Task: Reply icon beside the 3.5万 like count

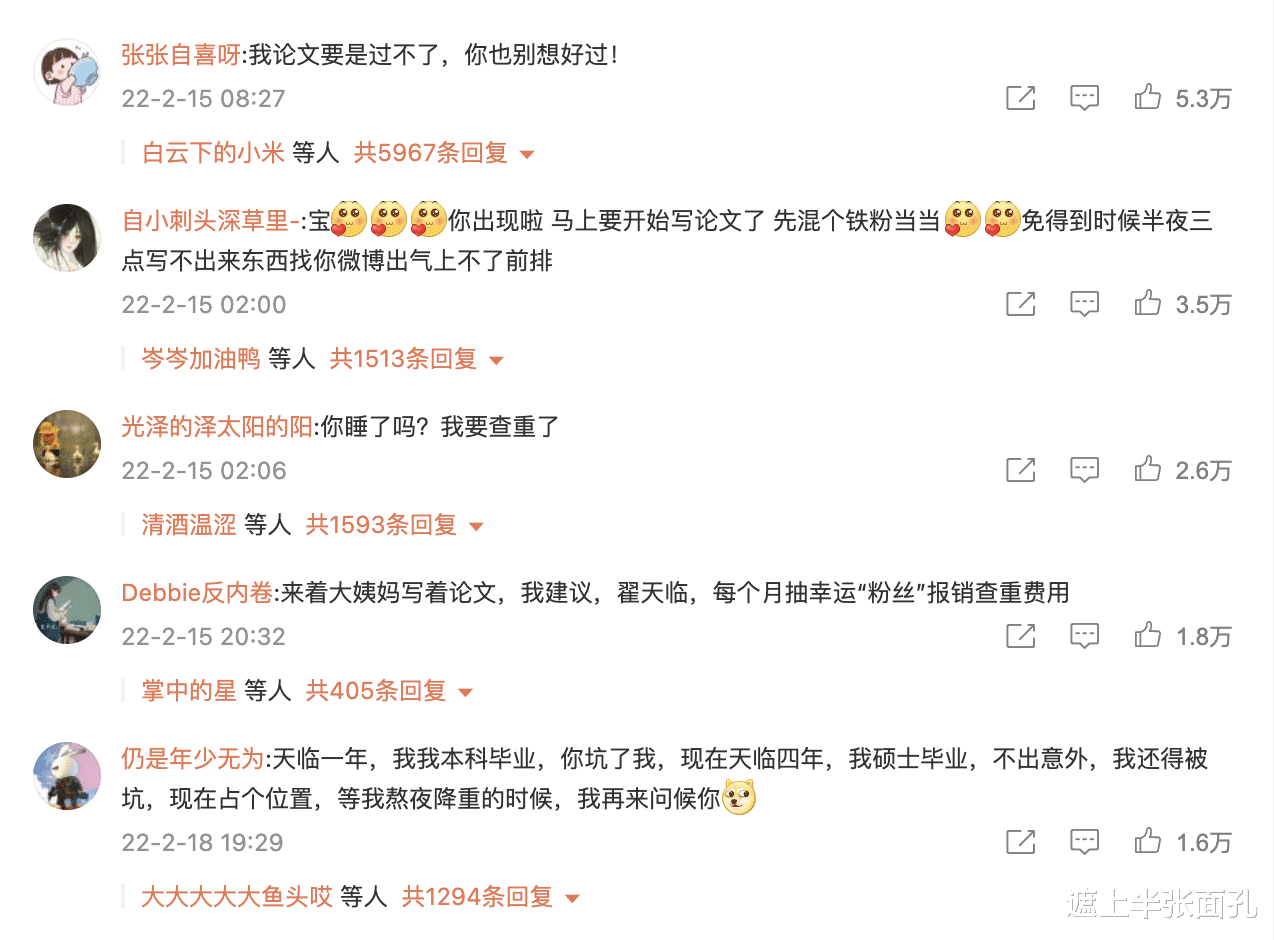Action: click(1084, 304)
